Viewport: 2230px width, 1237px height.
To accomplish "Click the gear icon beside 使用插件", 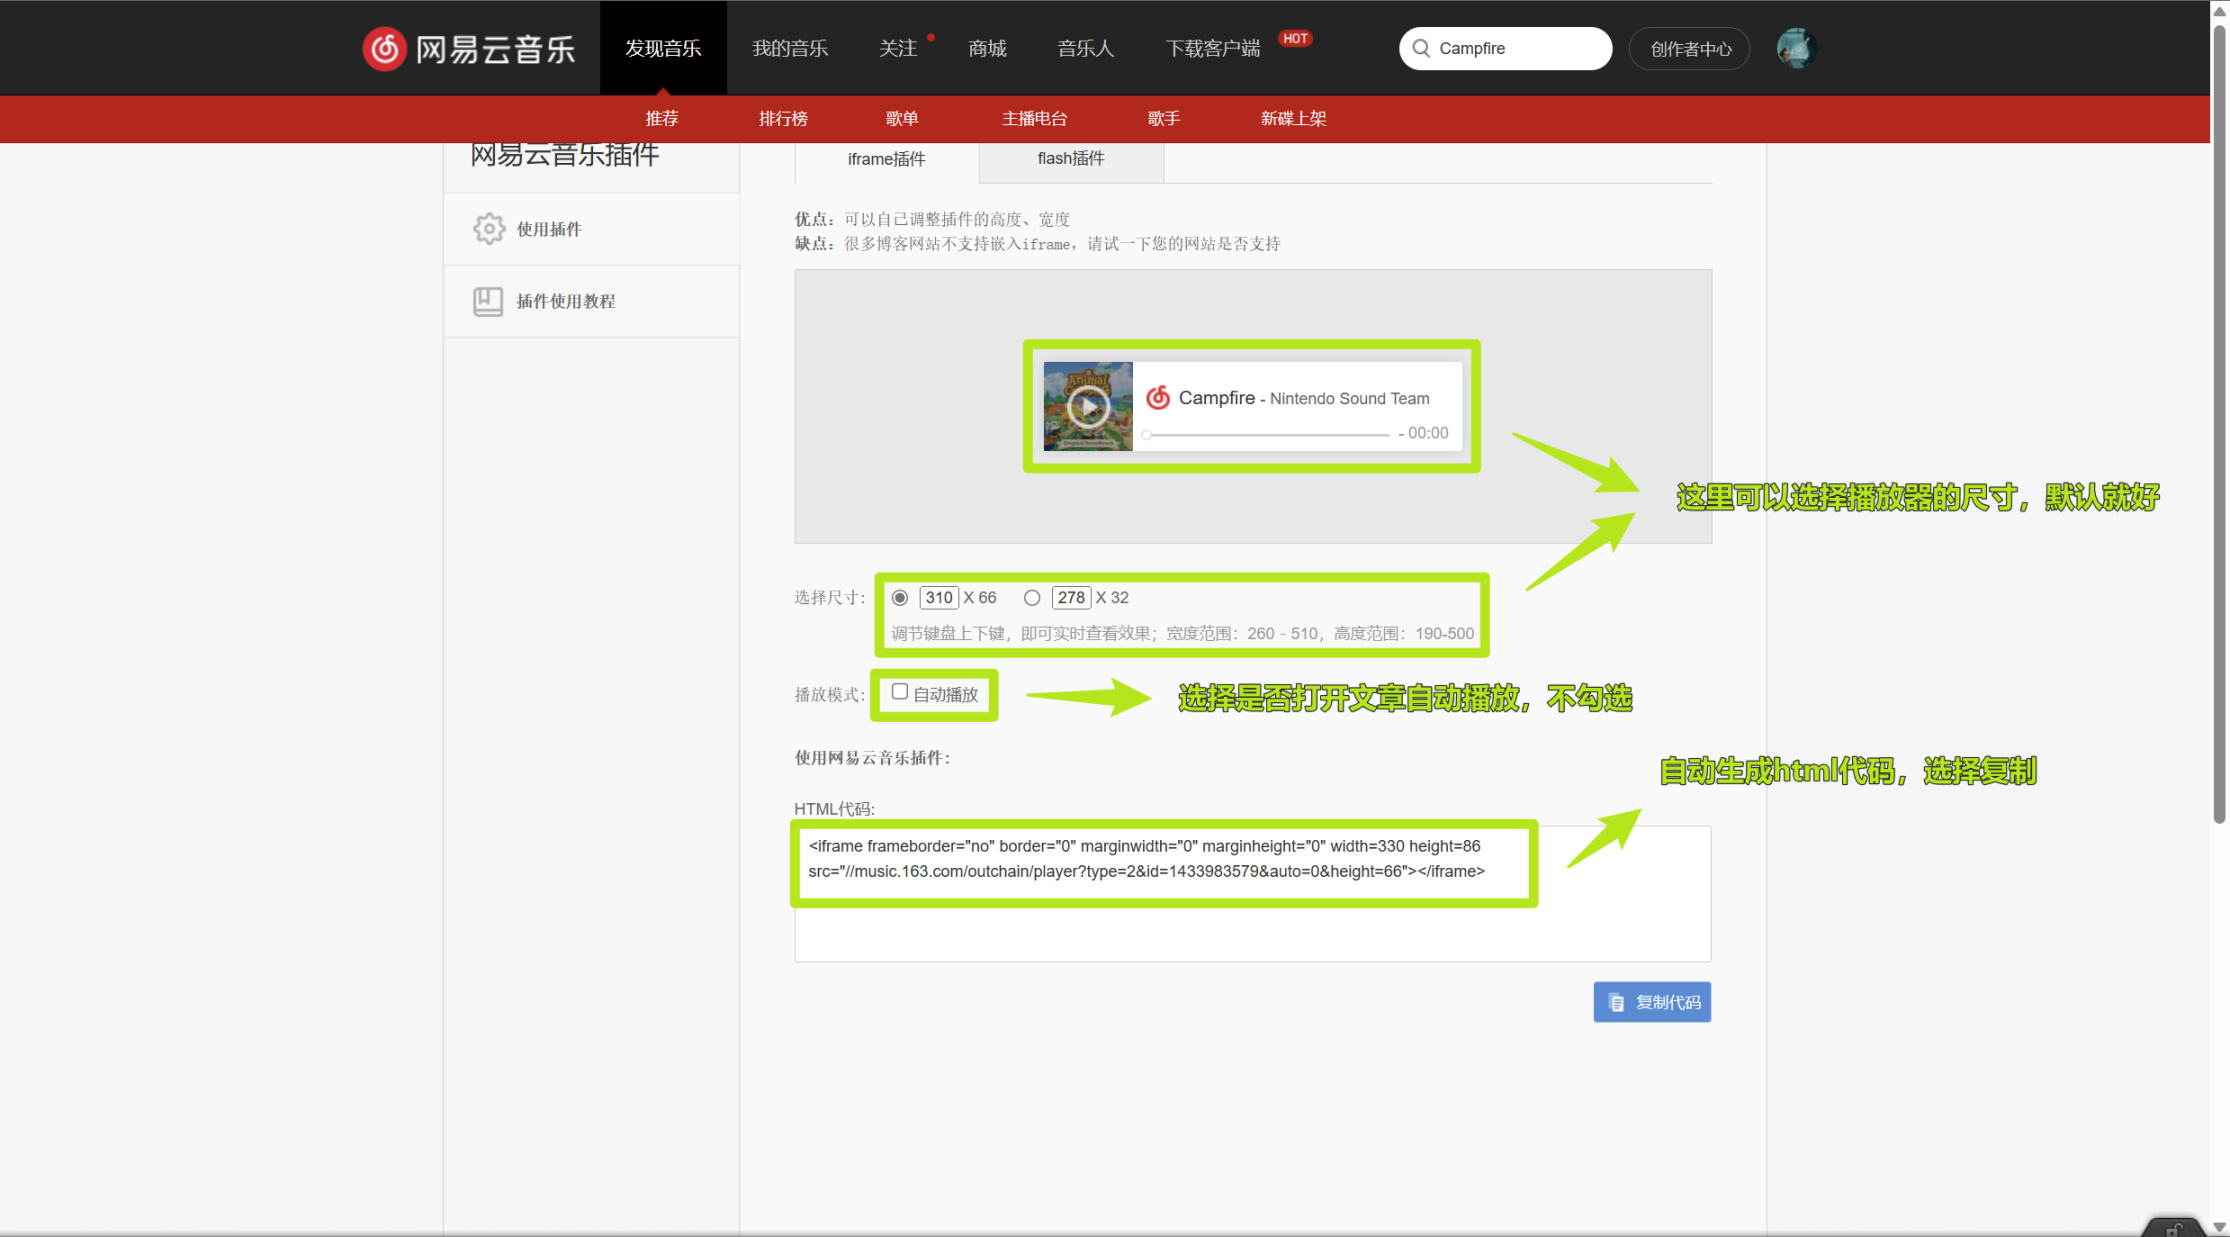I will (x=489, y=229).
